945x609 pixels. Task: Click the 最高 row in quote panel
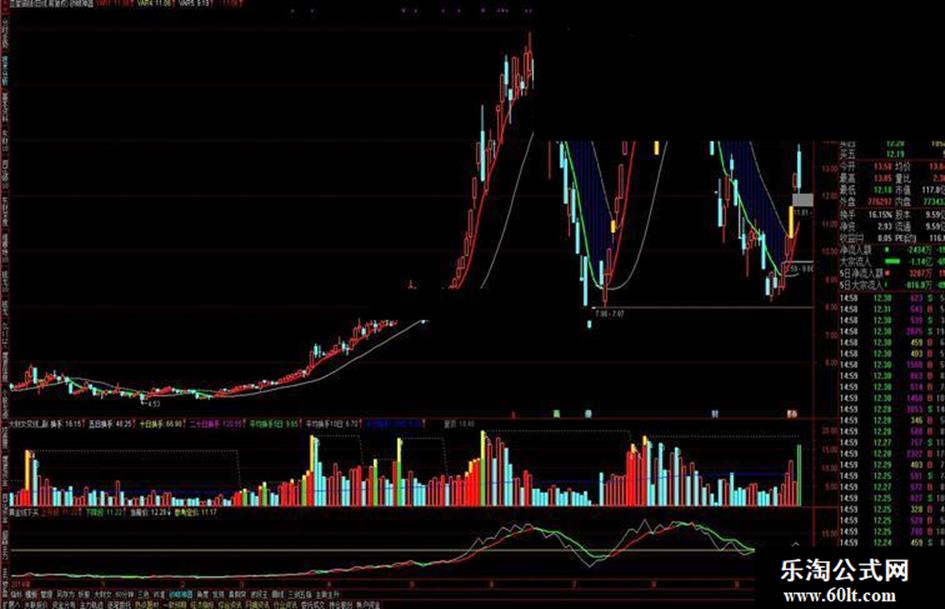click(x=867, y=178)
